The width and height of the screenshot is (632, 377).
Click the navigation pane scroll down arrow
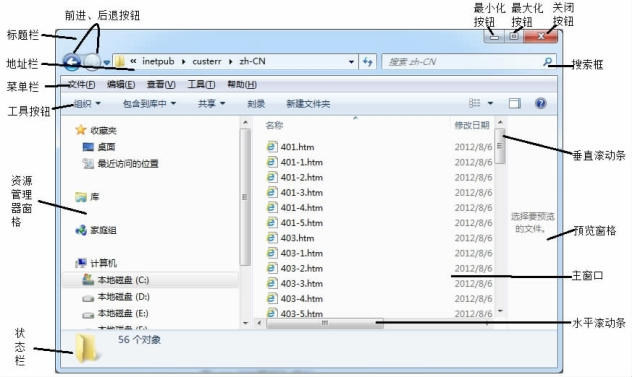pyautogui.click(x=245, y=323)
